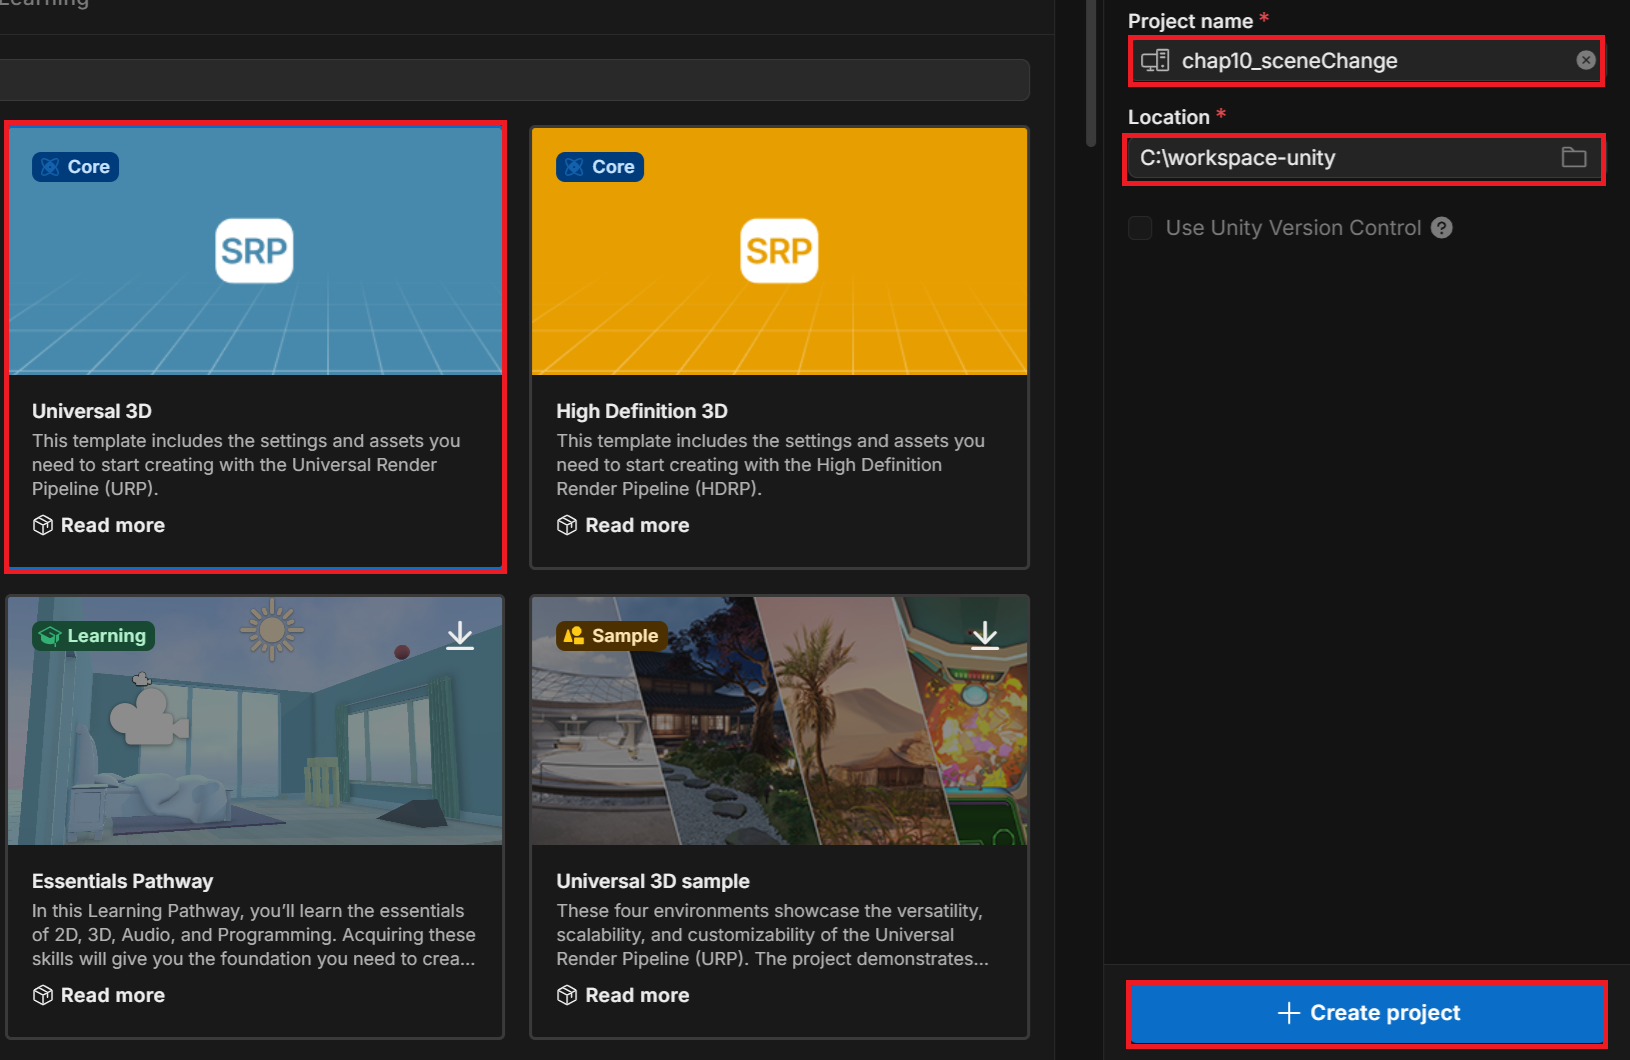
Task: Click the download icon on Essentials Pathway card
Action: 460,635
